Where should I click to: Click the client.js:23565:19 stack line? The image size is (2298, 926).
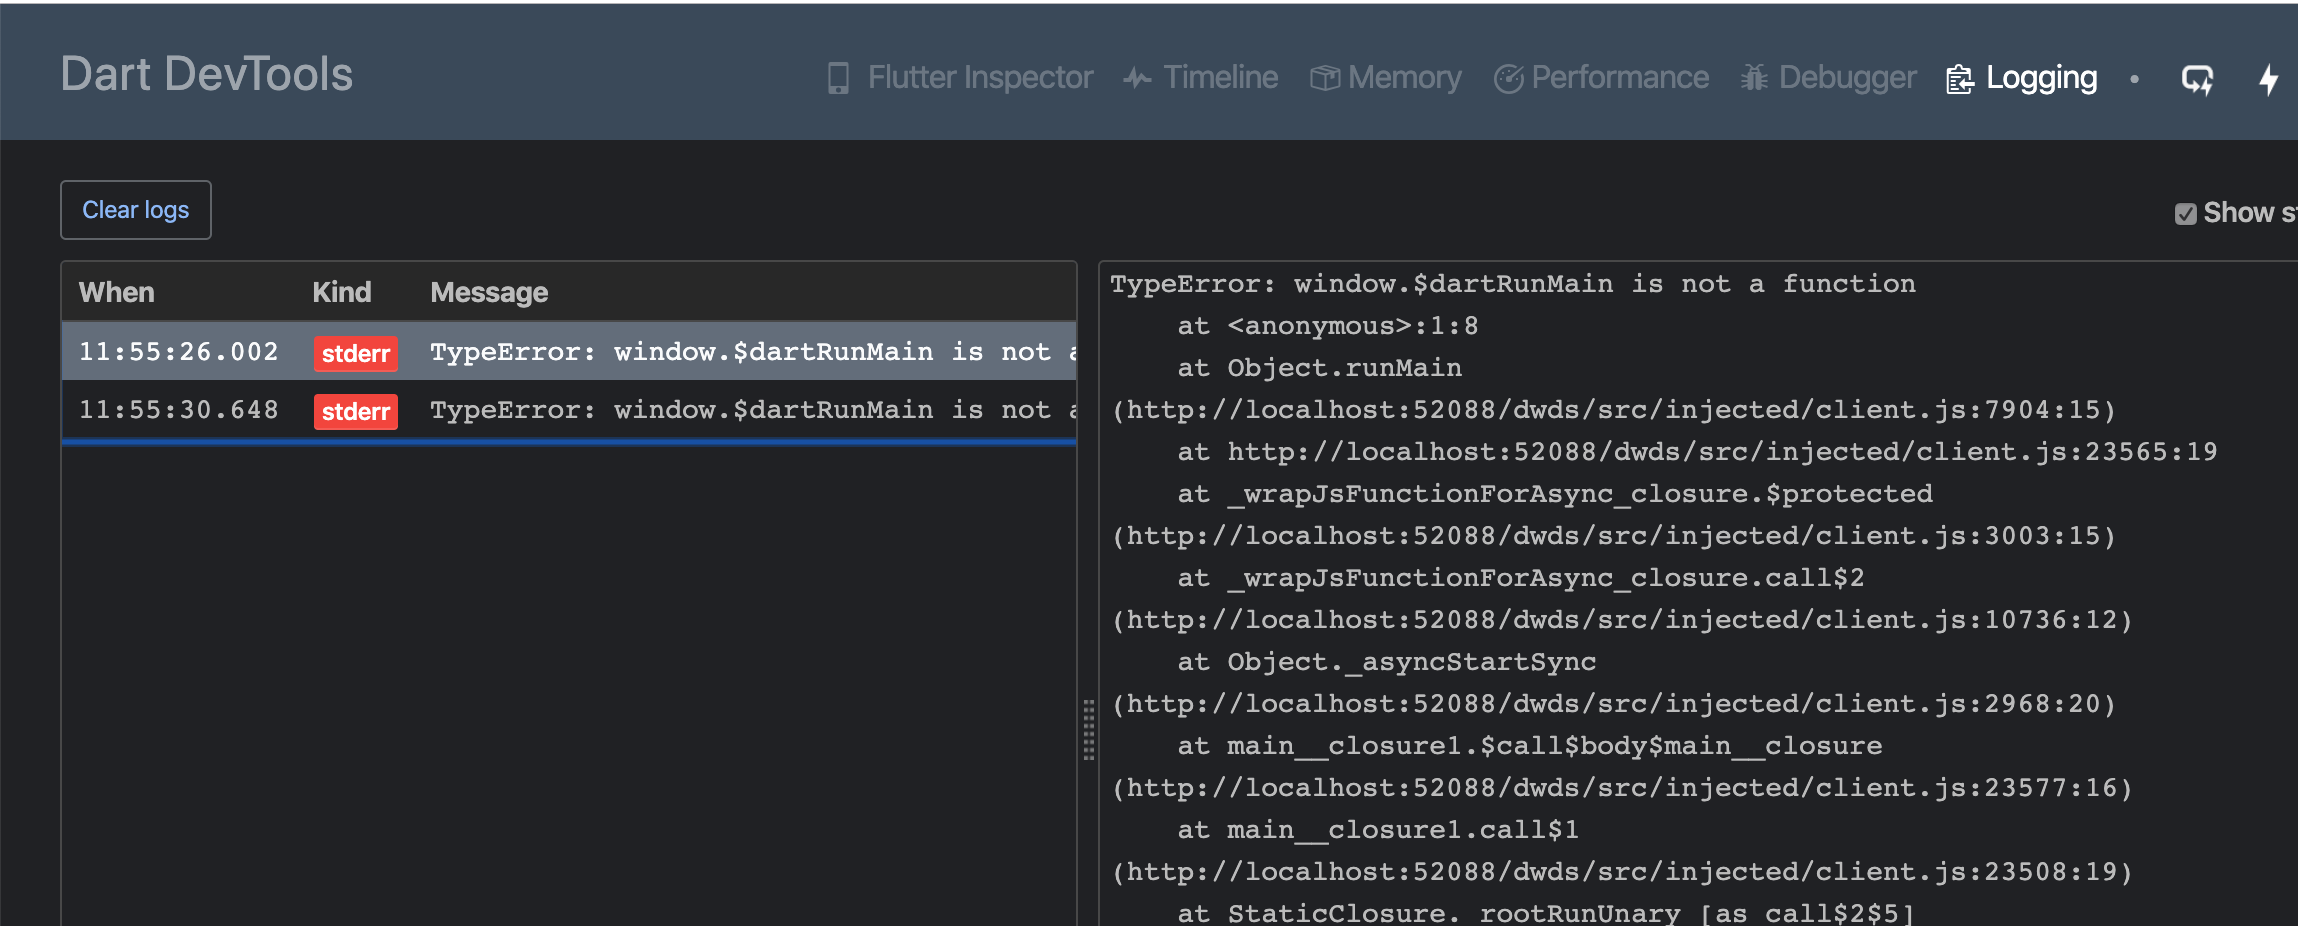[x=1698, y=452]
